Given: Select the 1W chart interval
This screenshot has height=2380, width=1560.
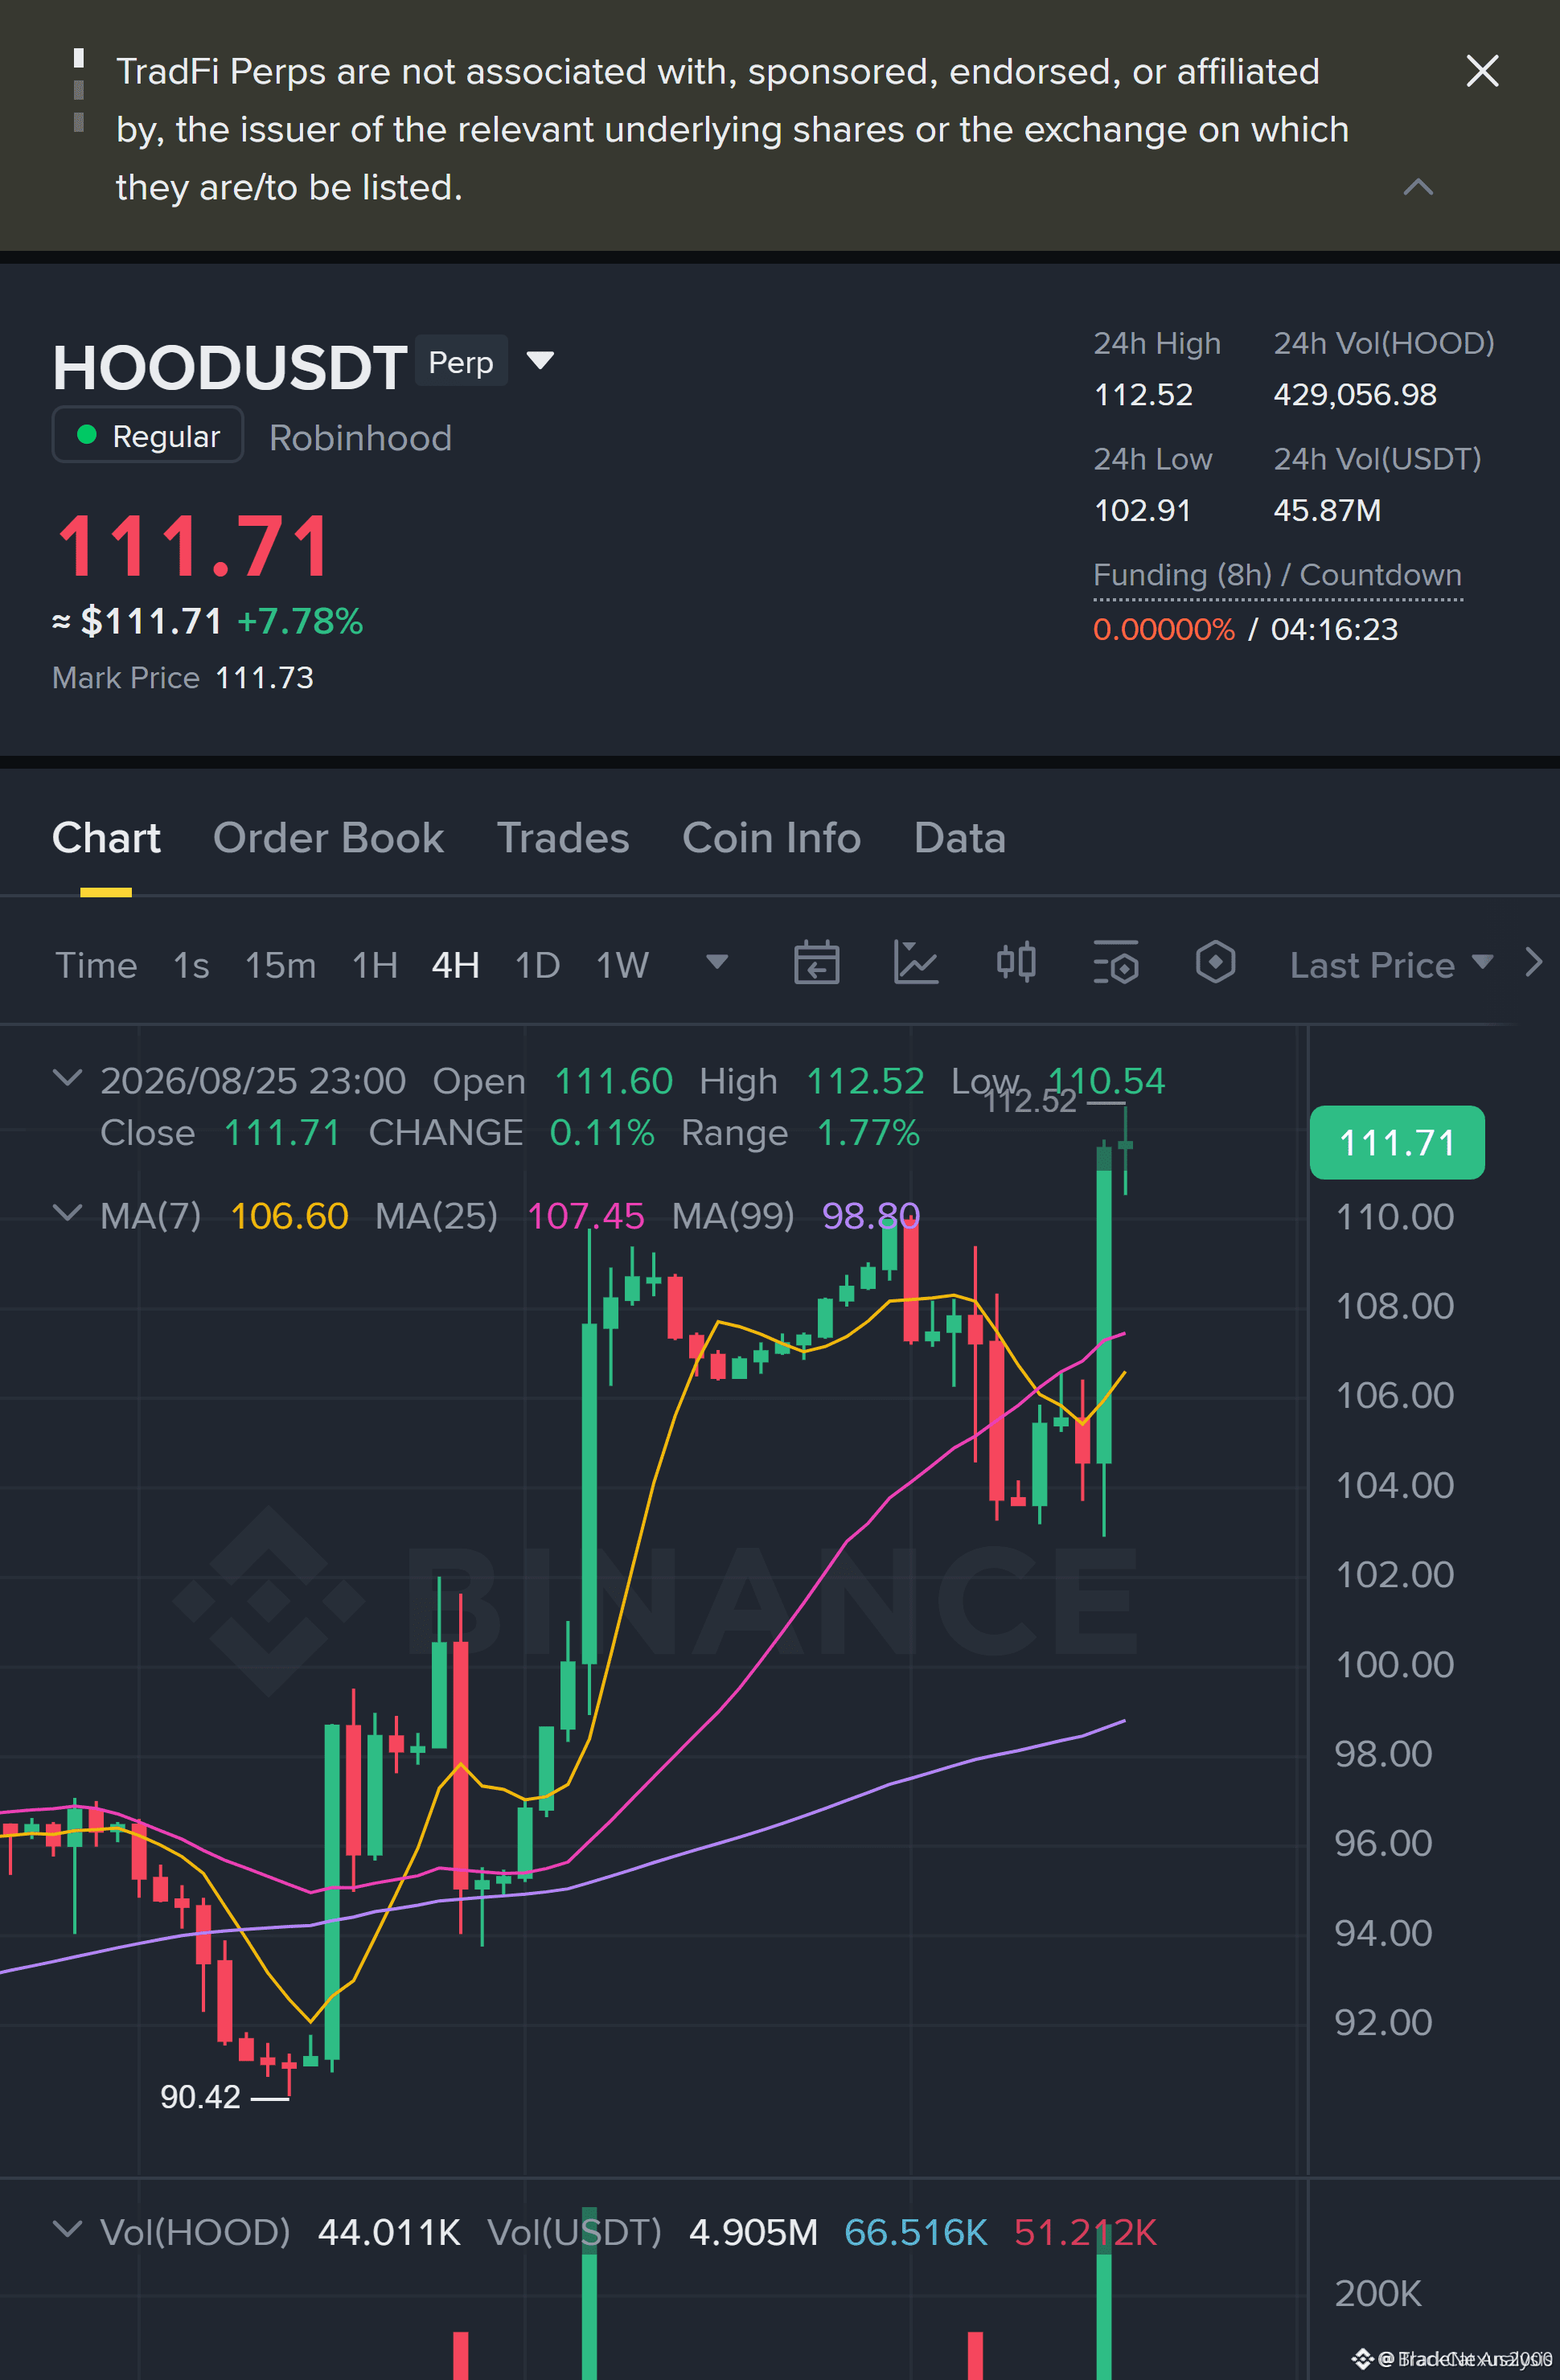Looking at the screenshot, I should 622,965.
